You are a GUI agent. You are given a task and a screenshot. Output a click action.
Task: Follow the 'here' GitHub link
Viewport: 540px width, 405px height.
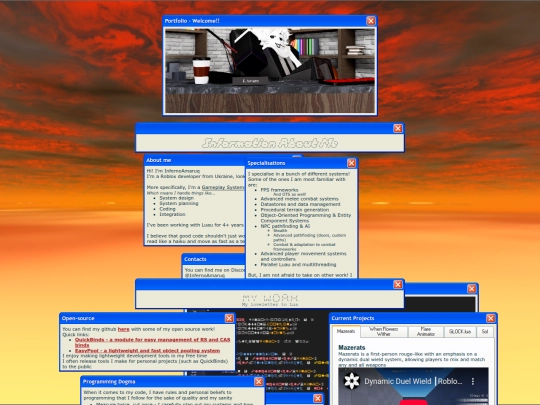pyautogui.click(x=124, y=329)
